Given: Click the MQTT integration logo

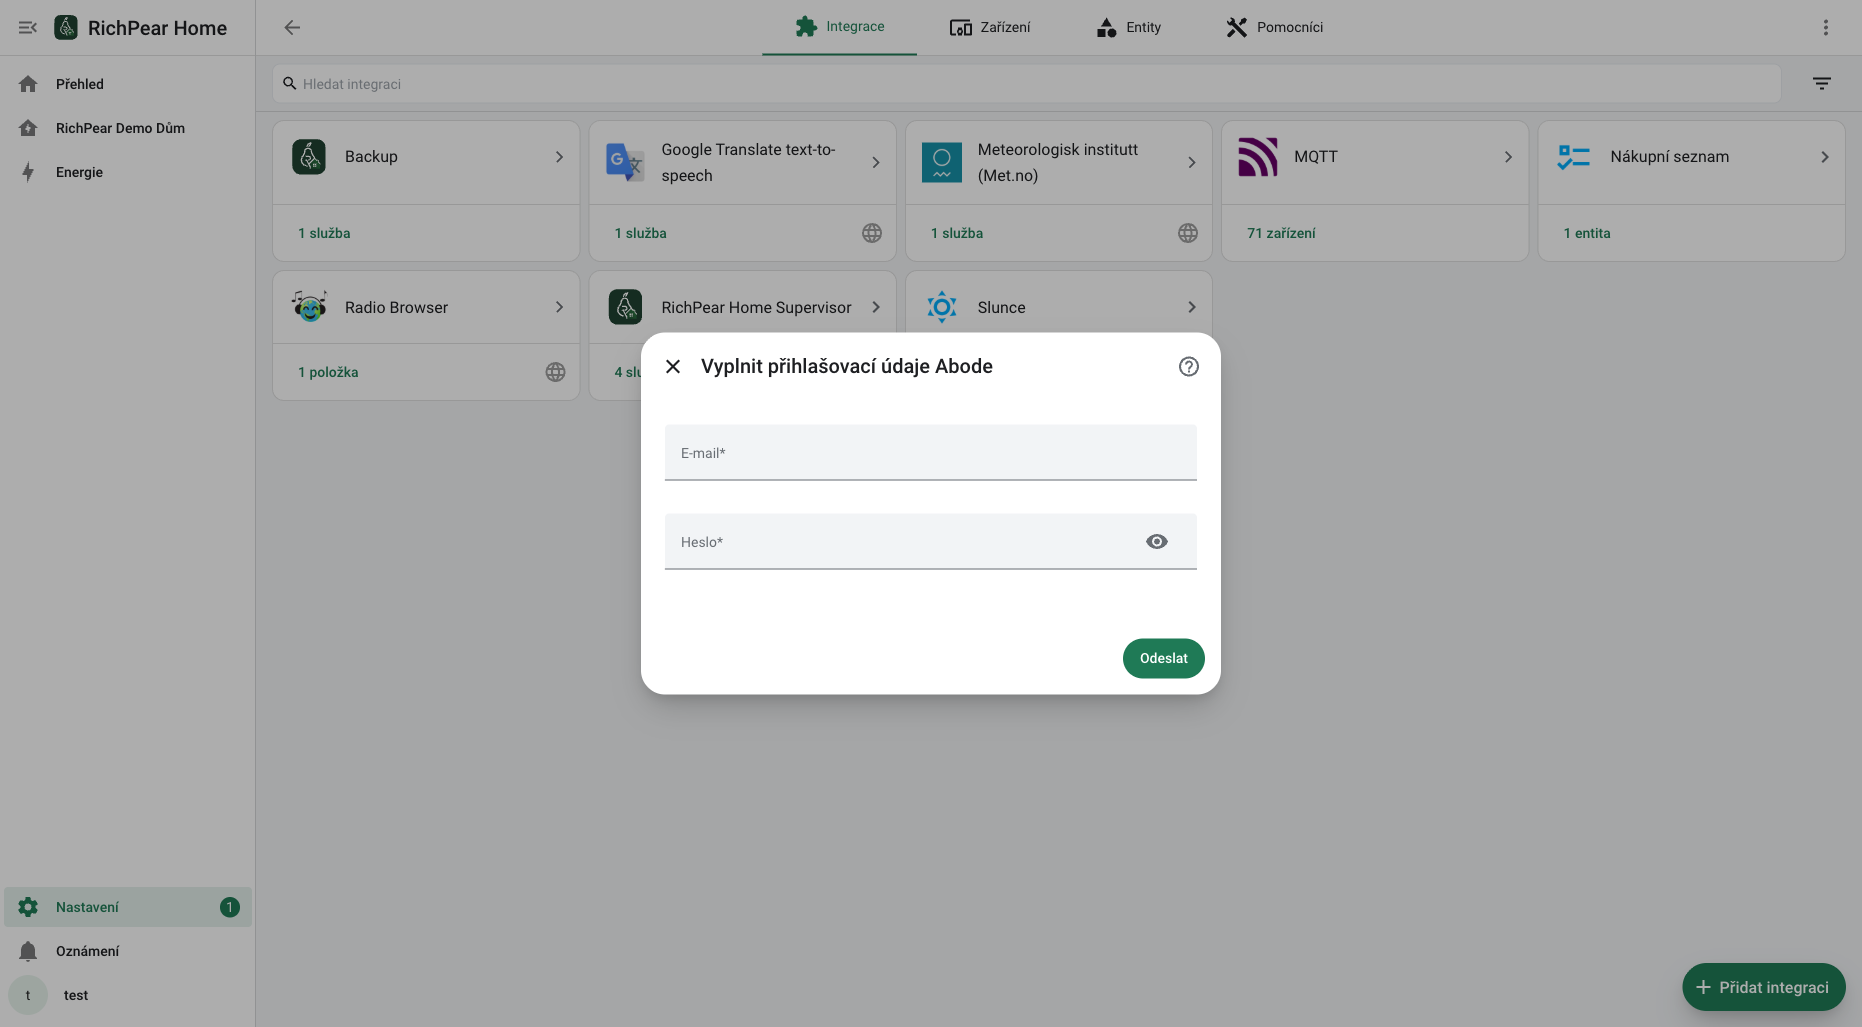Looking at the screenshot, I should pos(1258,157).
